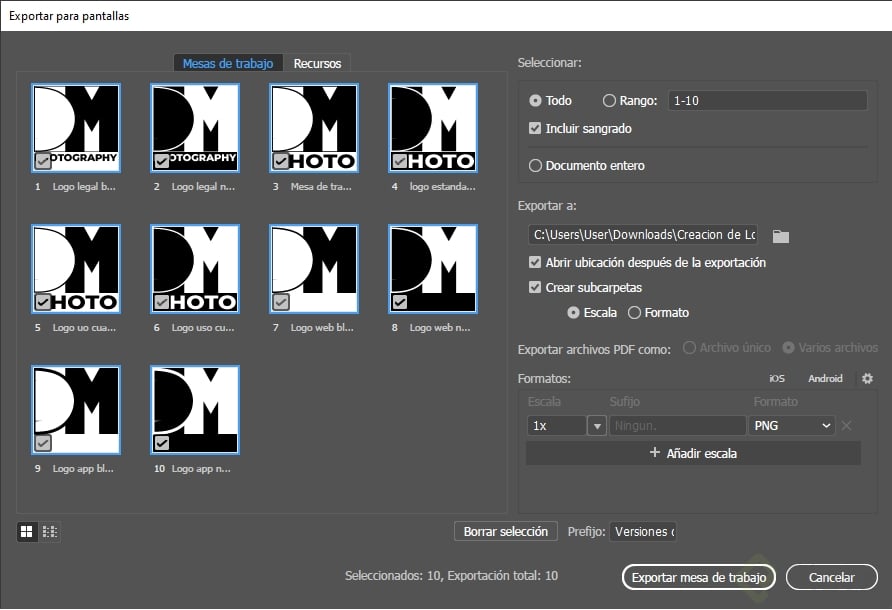
Task: Select artboard 8 Logo web n thumbnail
Action: (433, 269)
